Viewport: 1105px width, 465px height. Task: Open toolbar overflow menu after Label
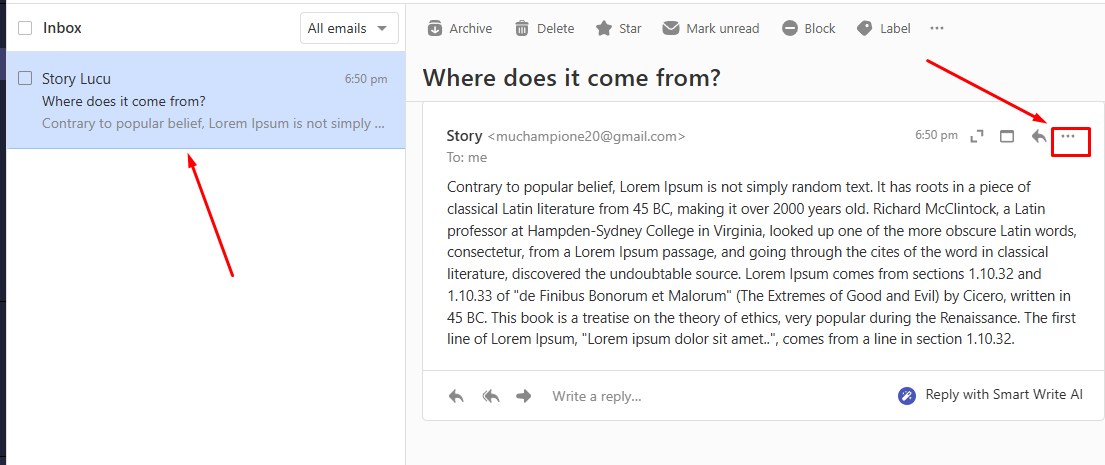click(x=937, y=28)
